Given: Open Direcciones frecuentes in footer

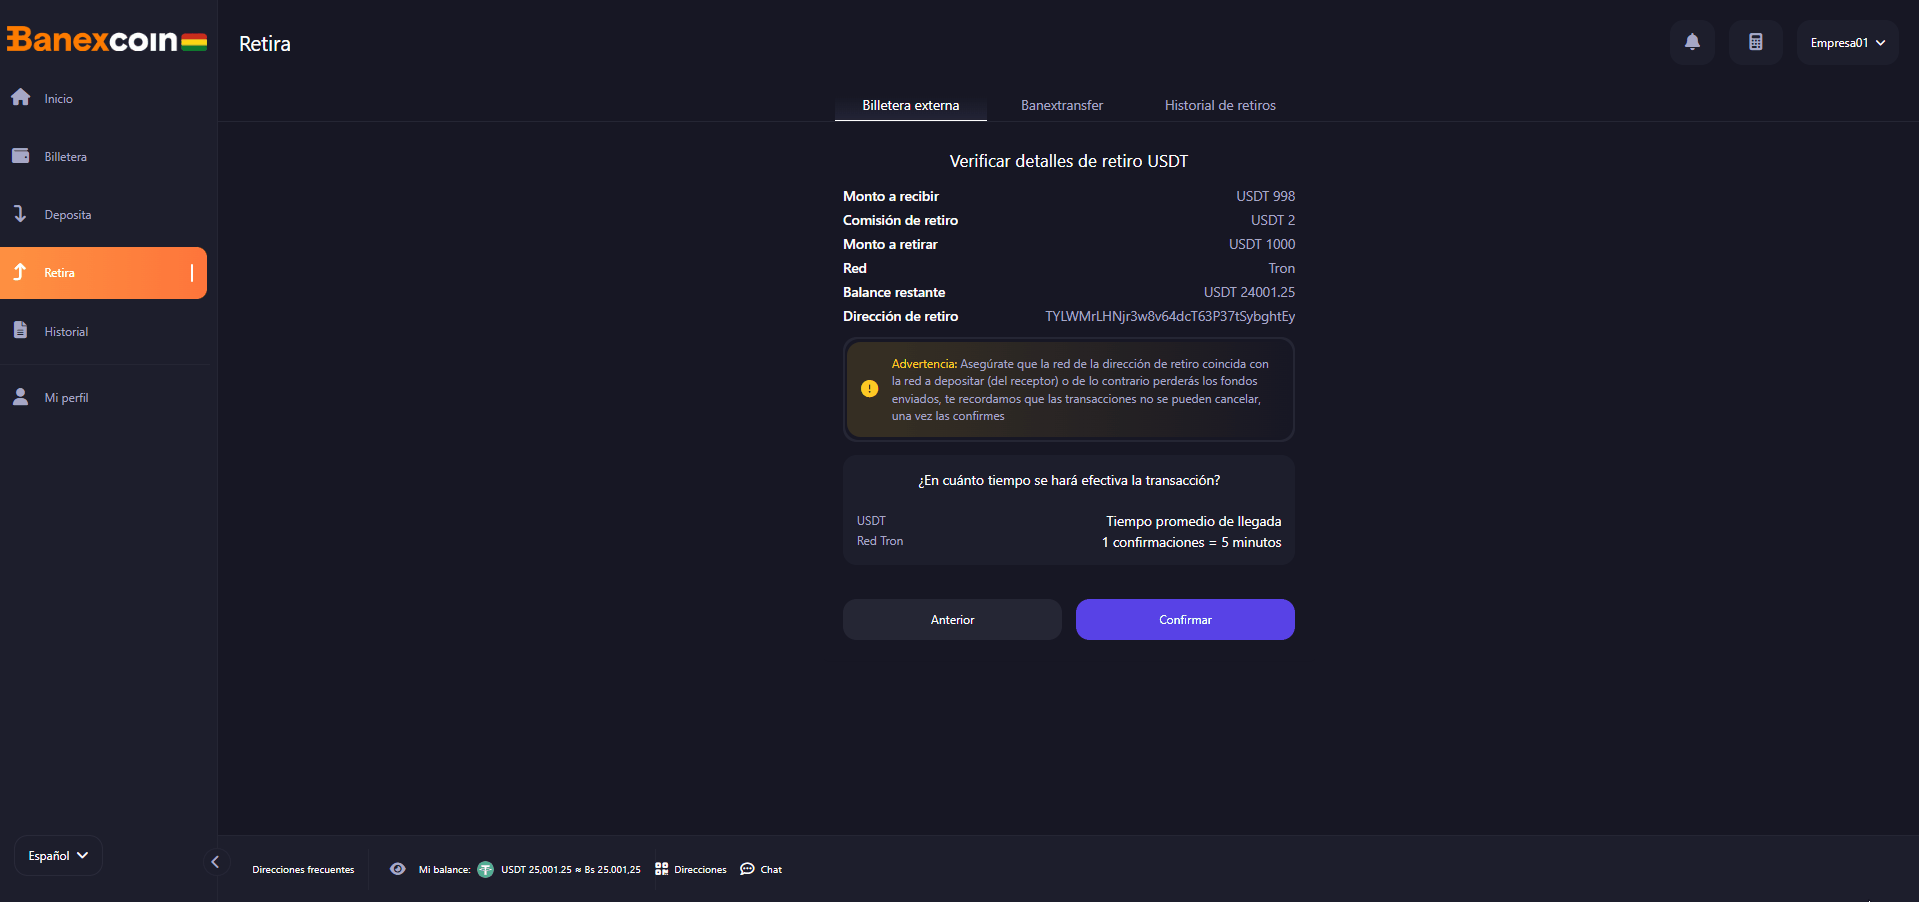Looking at the screenshot, I should point(303,869).
